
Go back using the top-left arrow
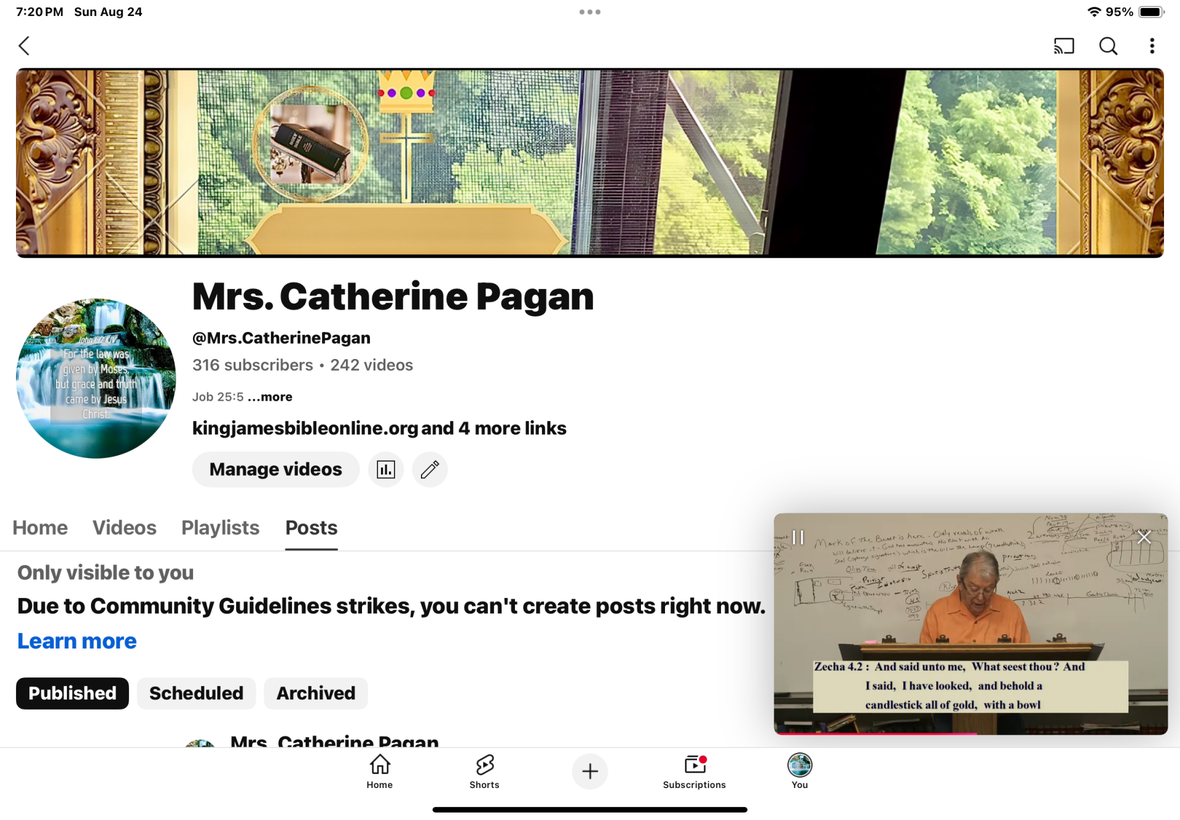[24, 46]
